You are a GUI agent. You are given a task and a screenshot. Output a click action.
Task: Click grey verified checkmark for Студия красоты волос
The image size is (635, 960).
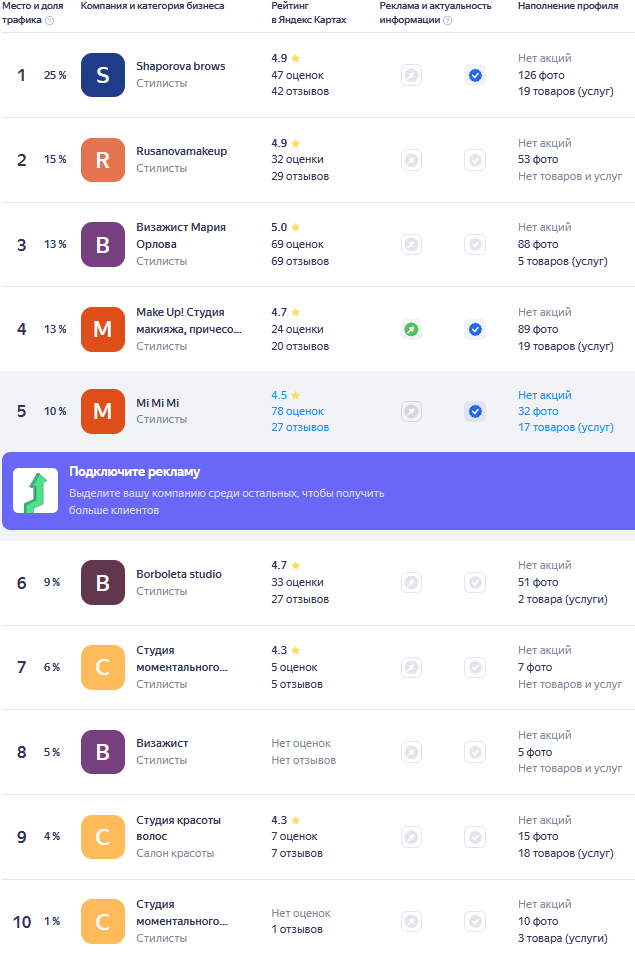(475, 837)
